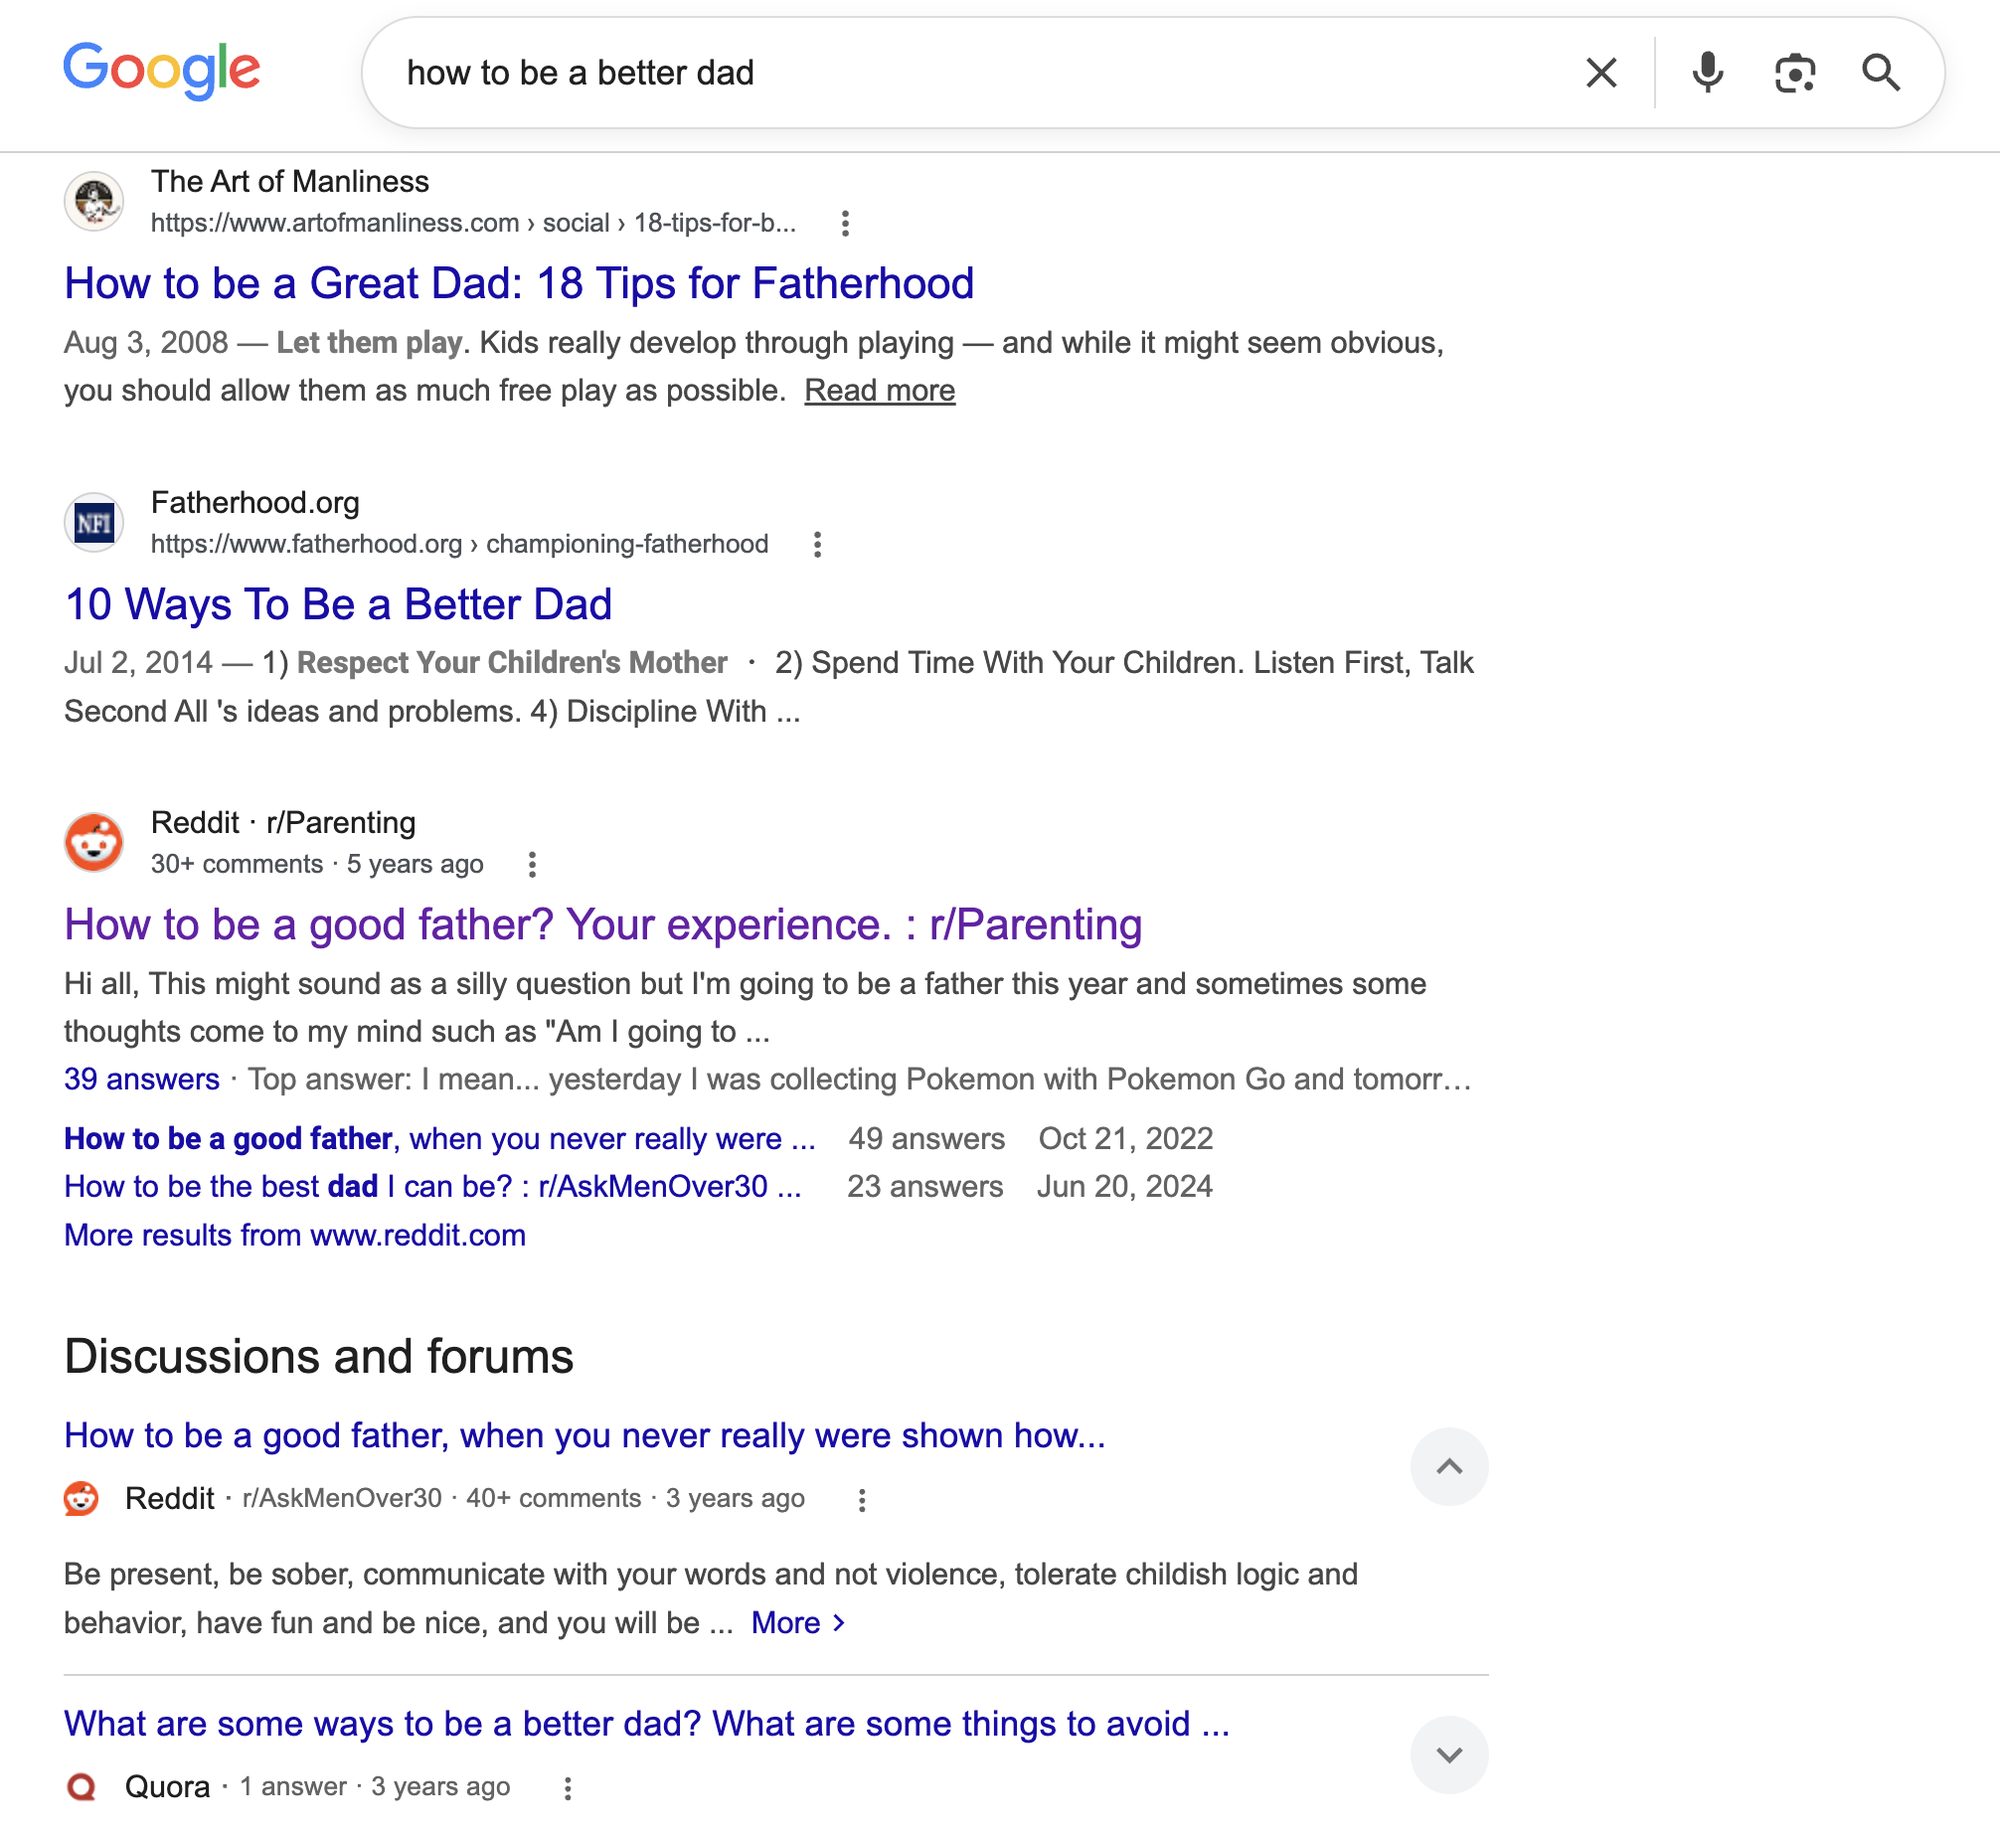Clear the search query with the X icon

pyautogui.click(x=1601, y=72)
